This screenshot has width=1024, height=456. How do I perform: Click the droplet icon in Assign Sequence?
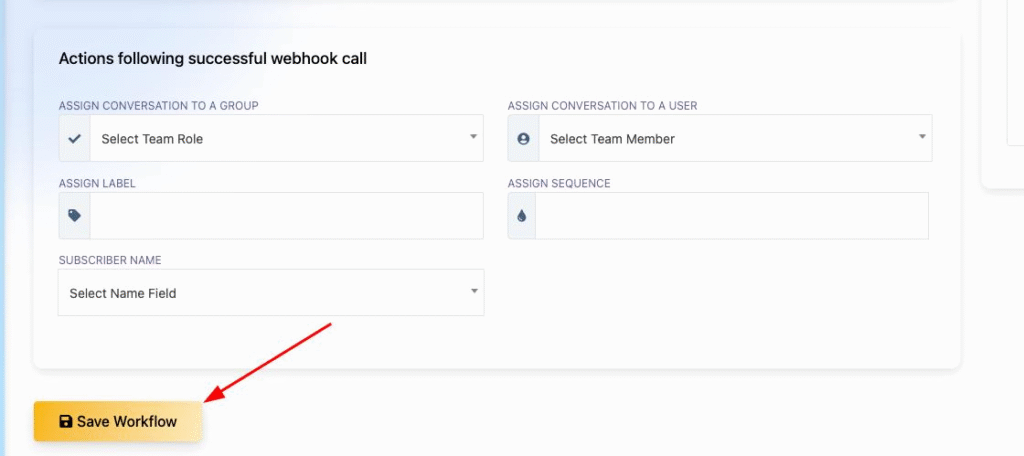[521, 216]
